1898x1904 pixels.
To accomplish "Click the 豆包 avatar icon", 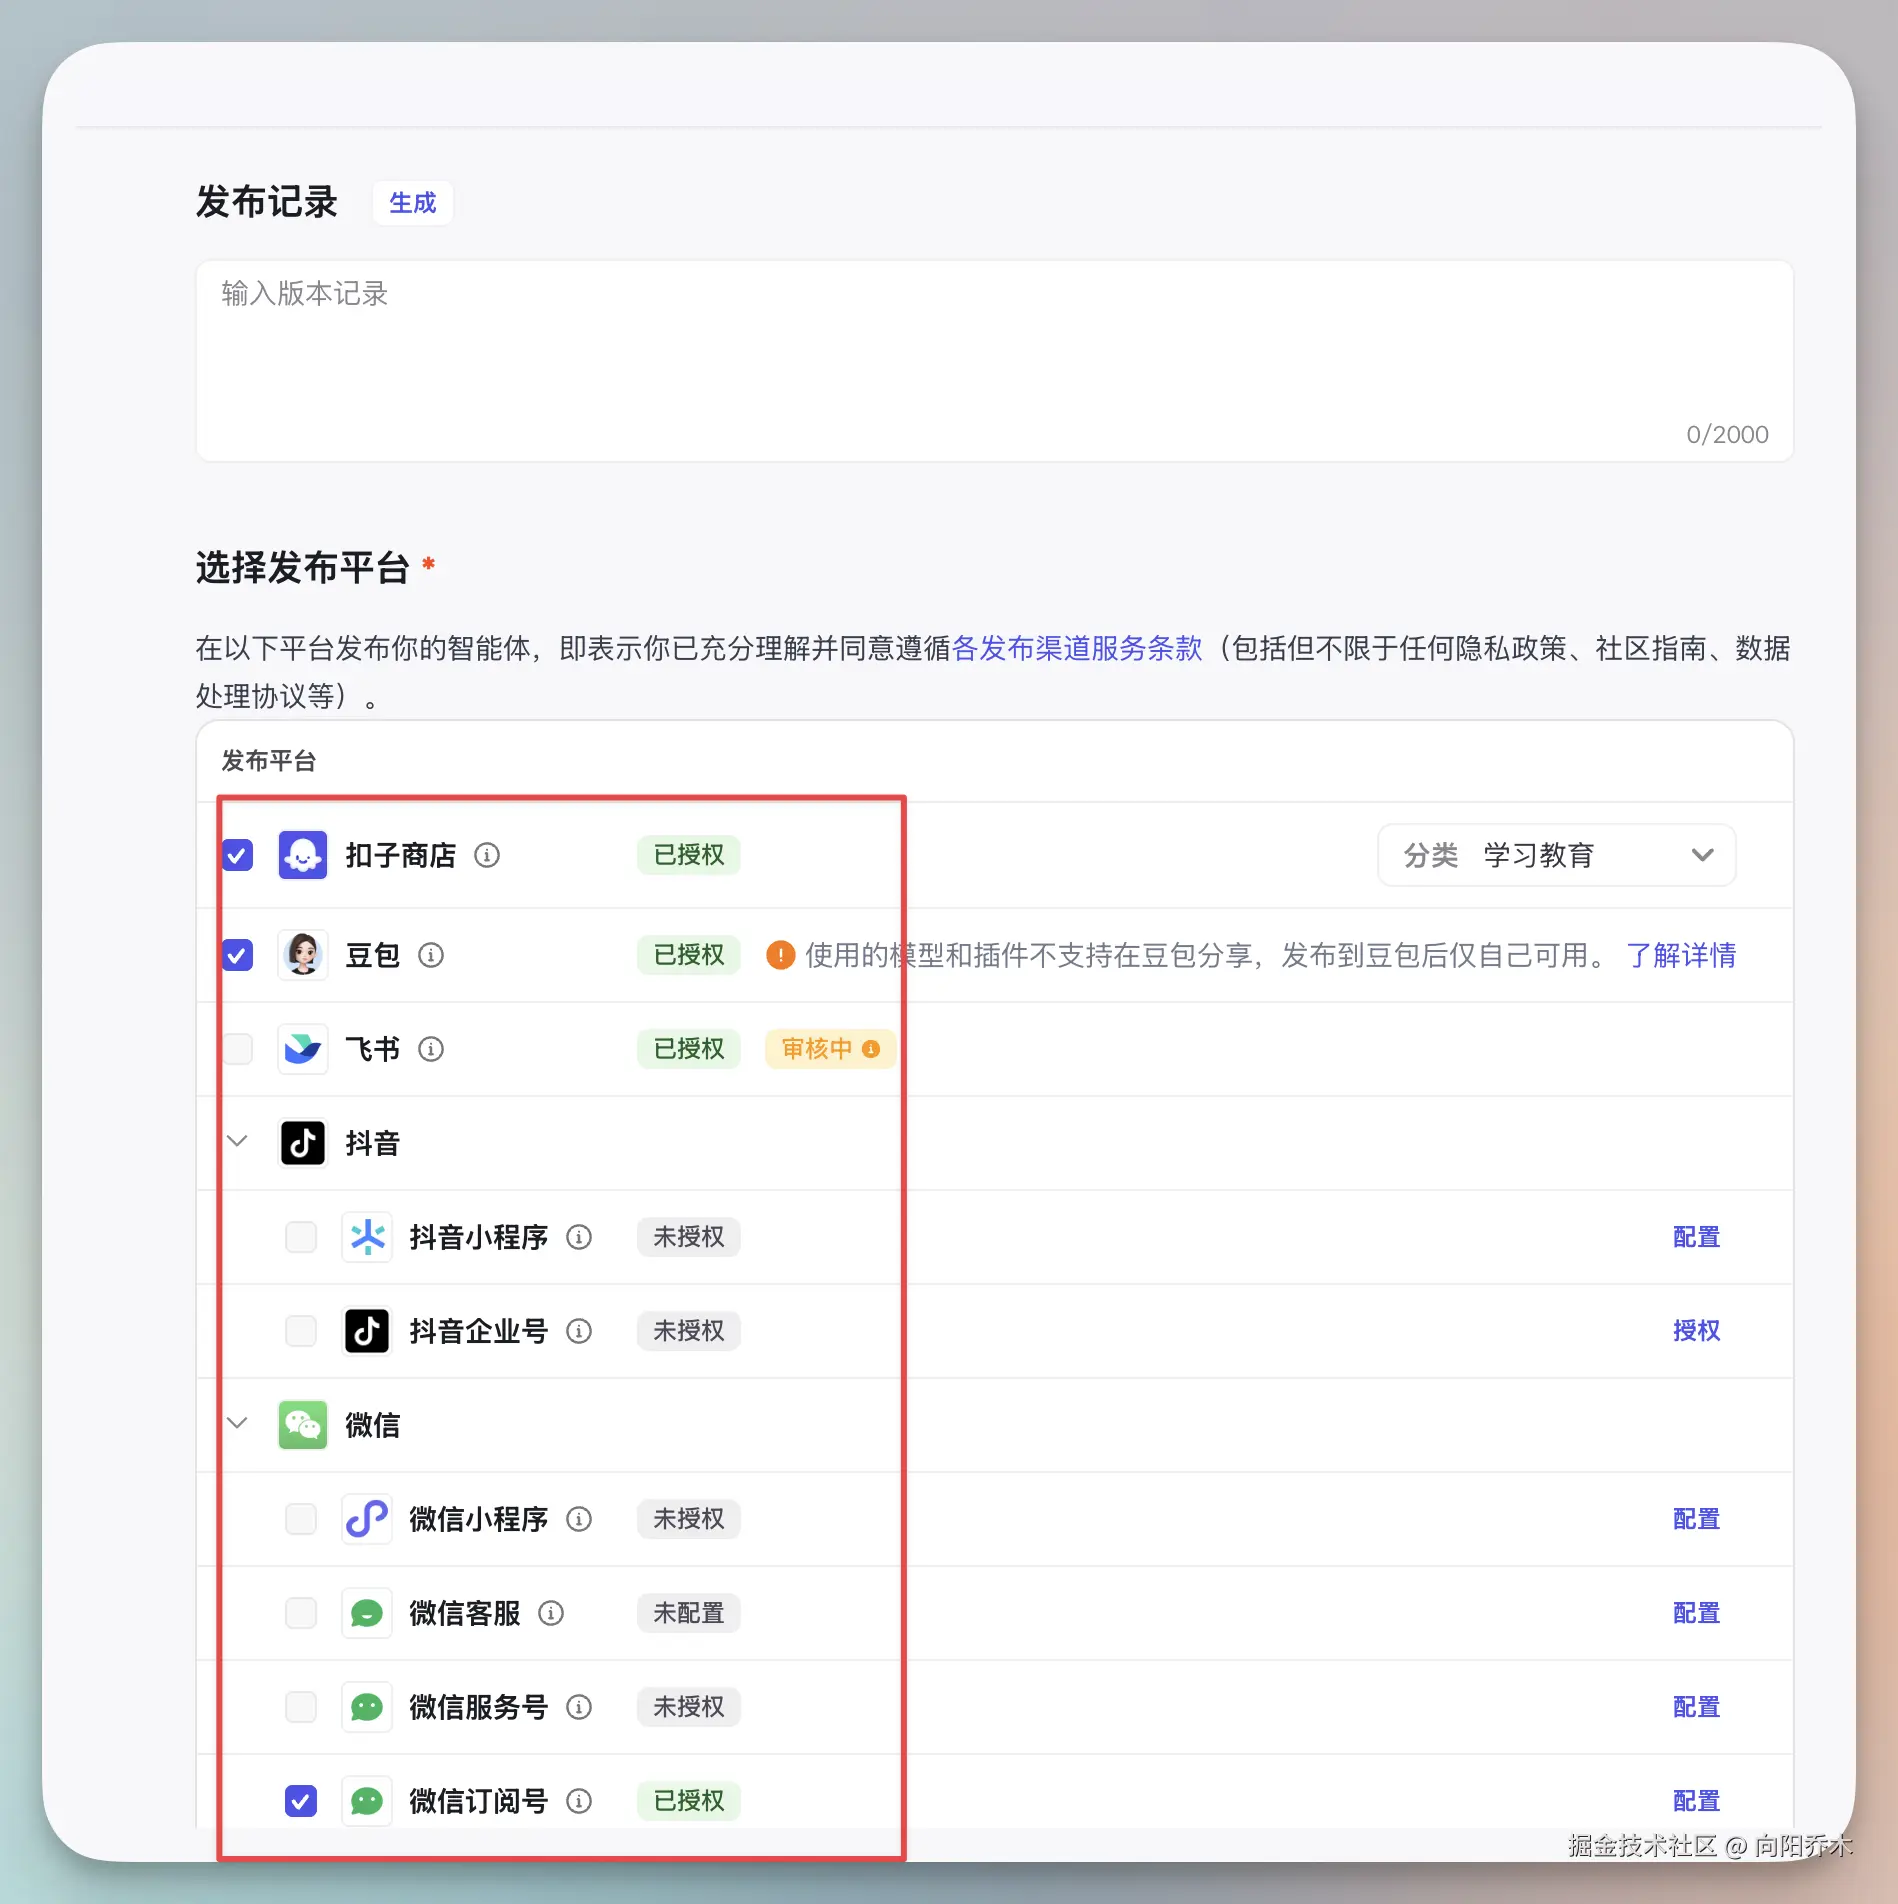I will (x=302, y=955).
